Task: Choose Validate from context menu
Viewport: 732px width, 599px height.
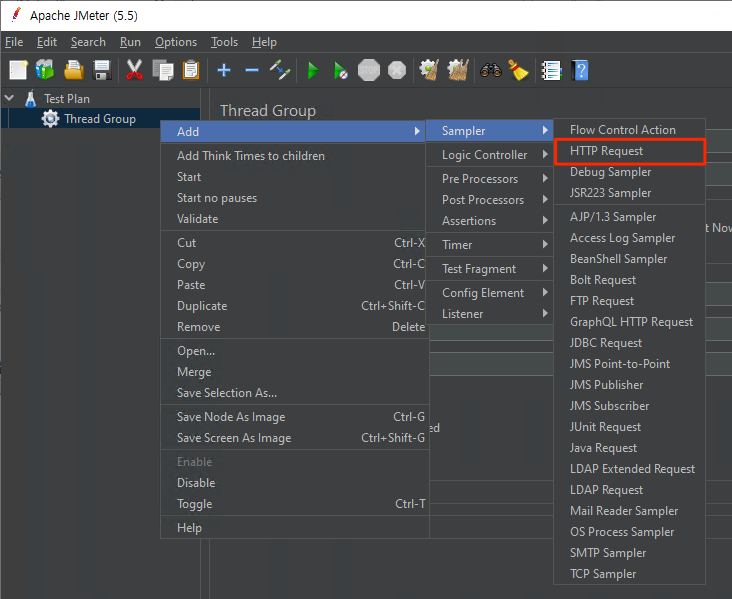Action: pos(295,218)
